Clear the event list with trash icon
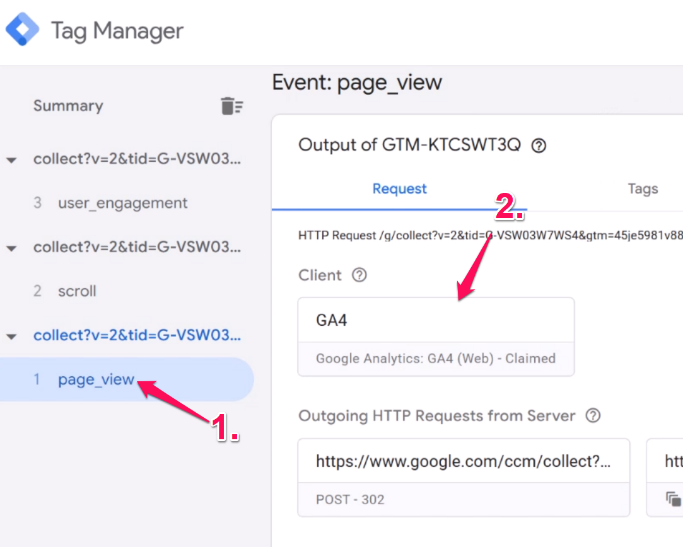 pos(232,106)
